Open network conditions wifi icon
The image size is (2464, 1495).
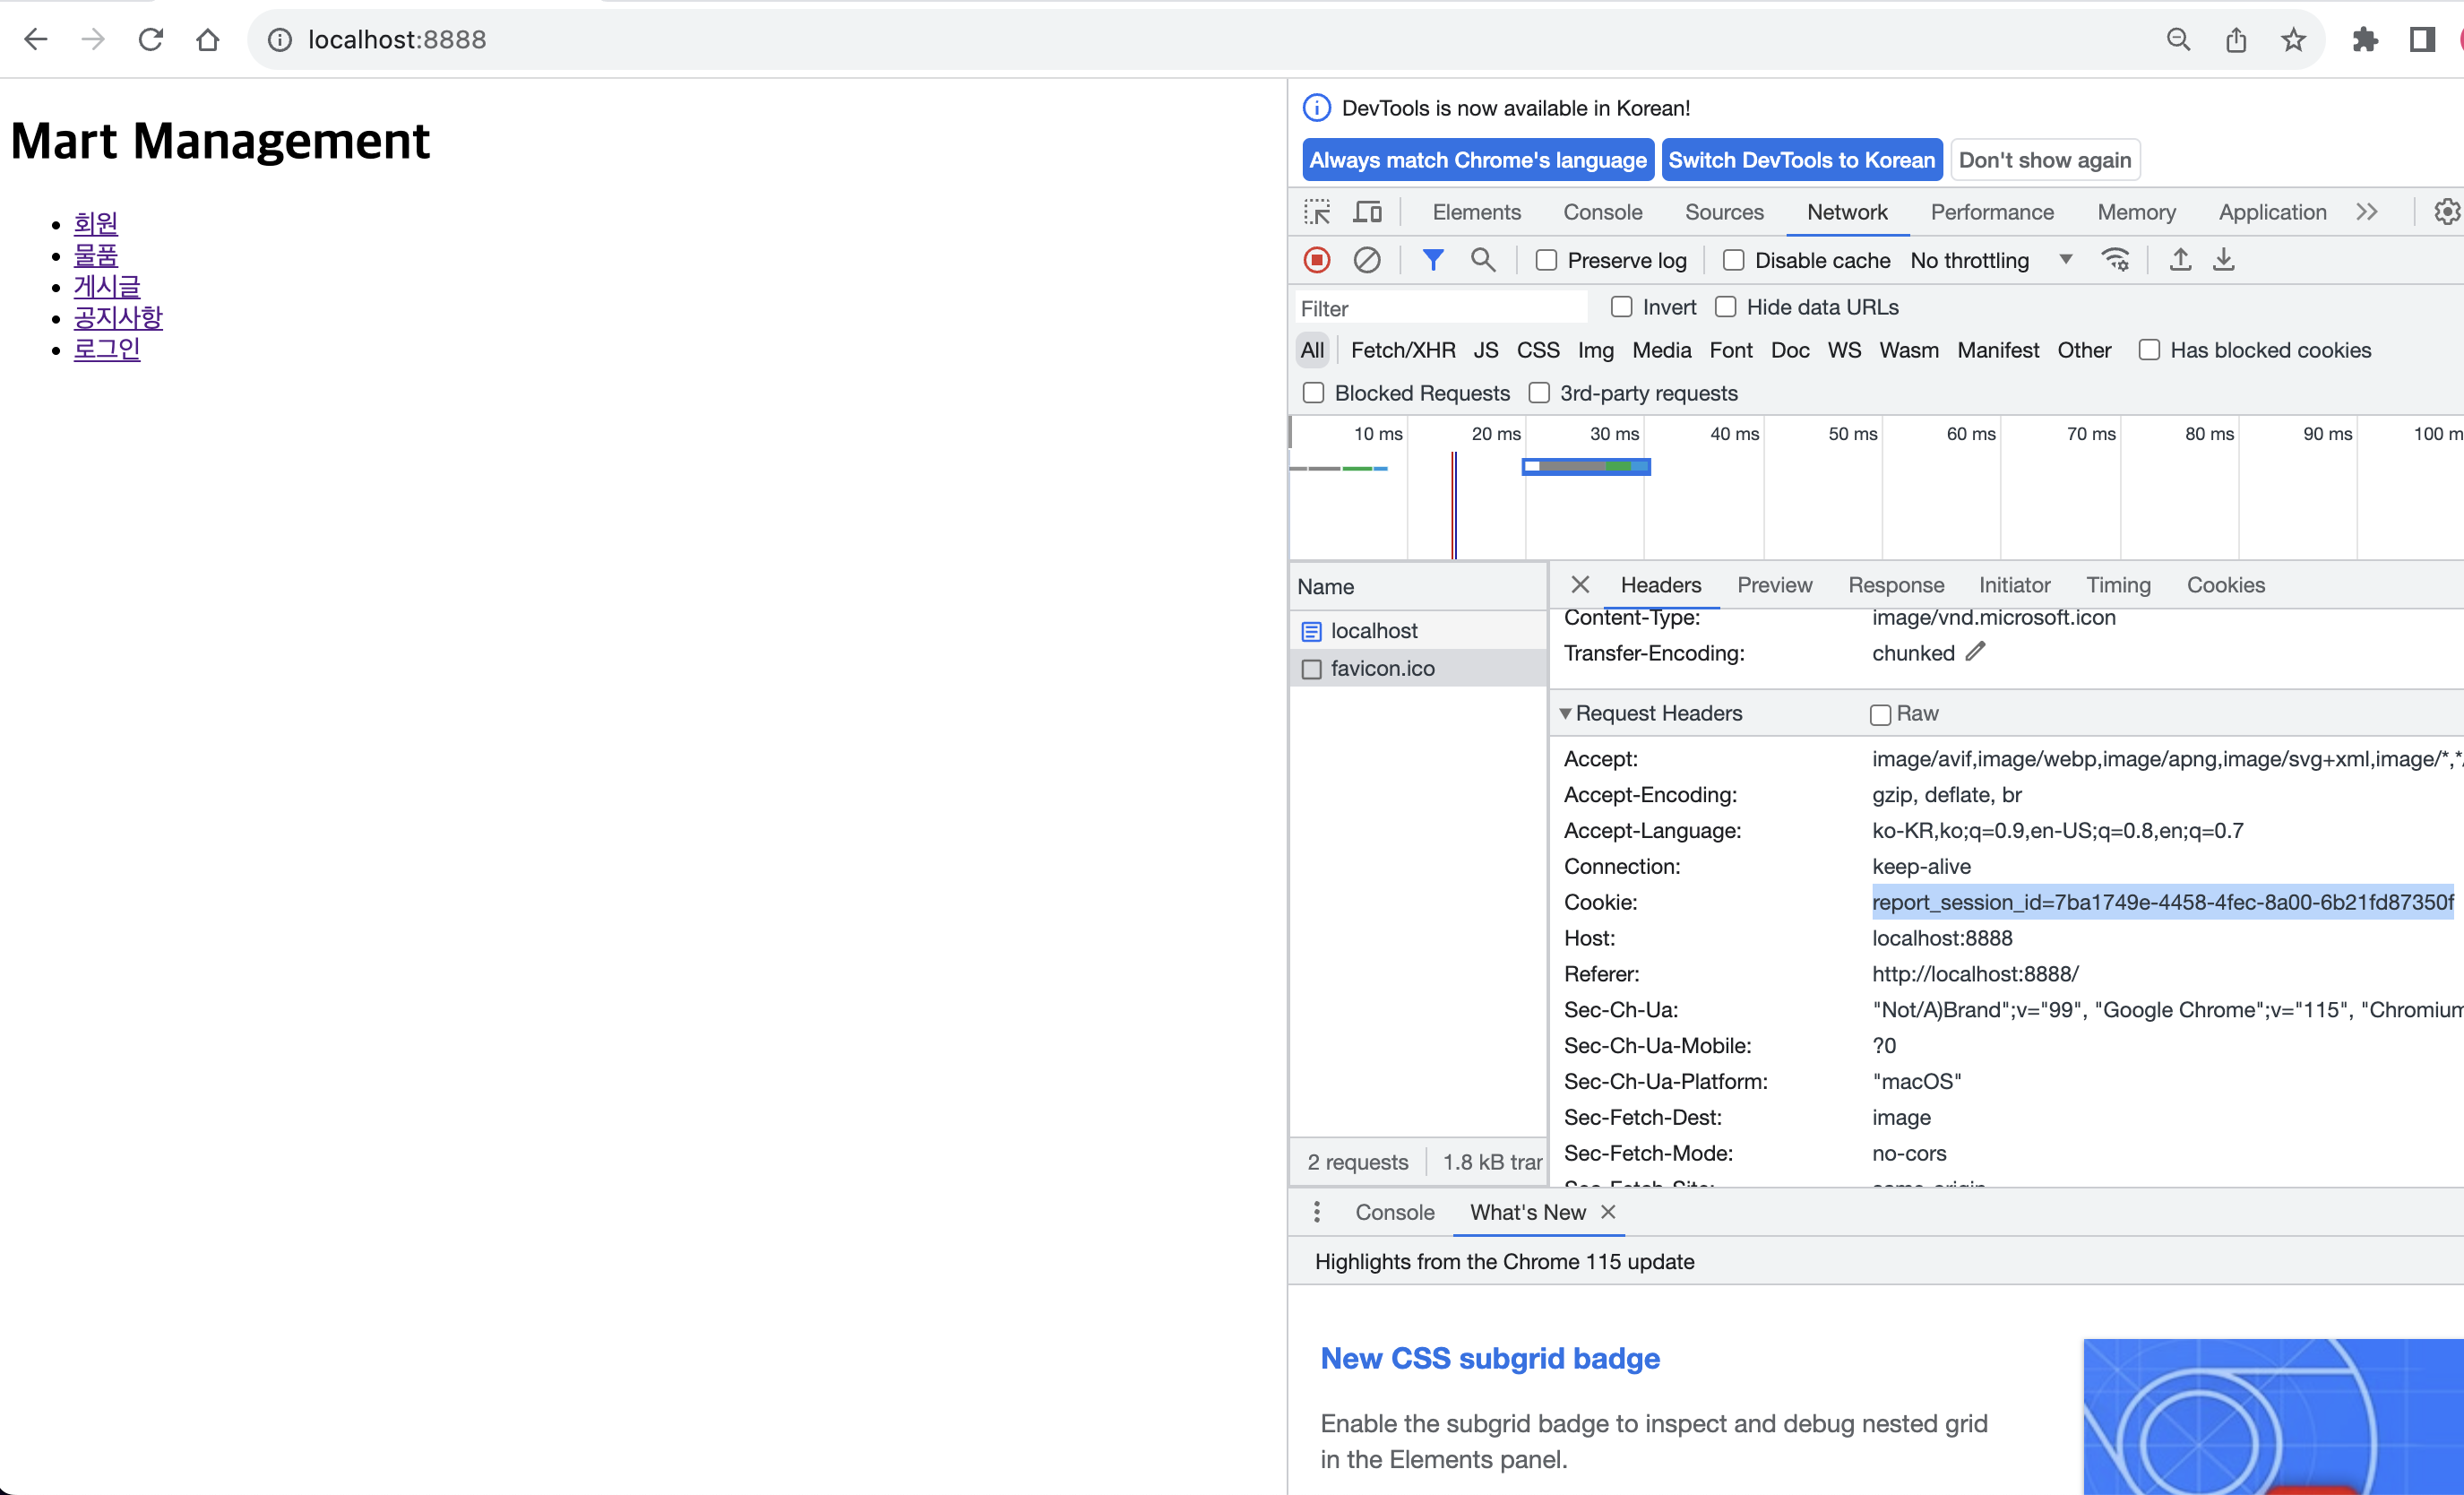[x=2116, y=260]
